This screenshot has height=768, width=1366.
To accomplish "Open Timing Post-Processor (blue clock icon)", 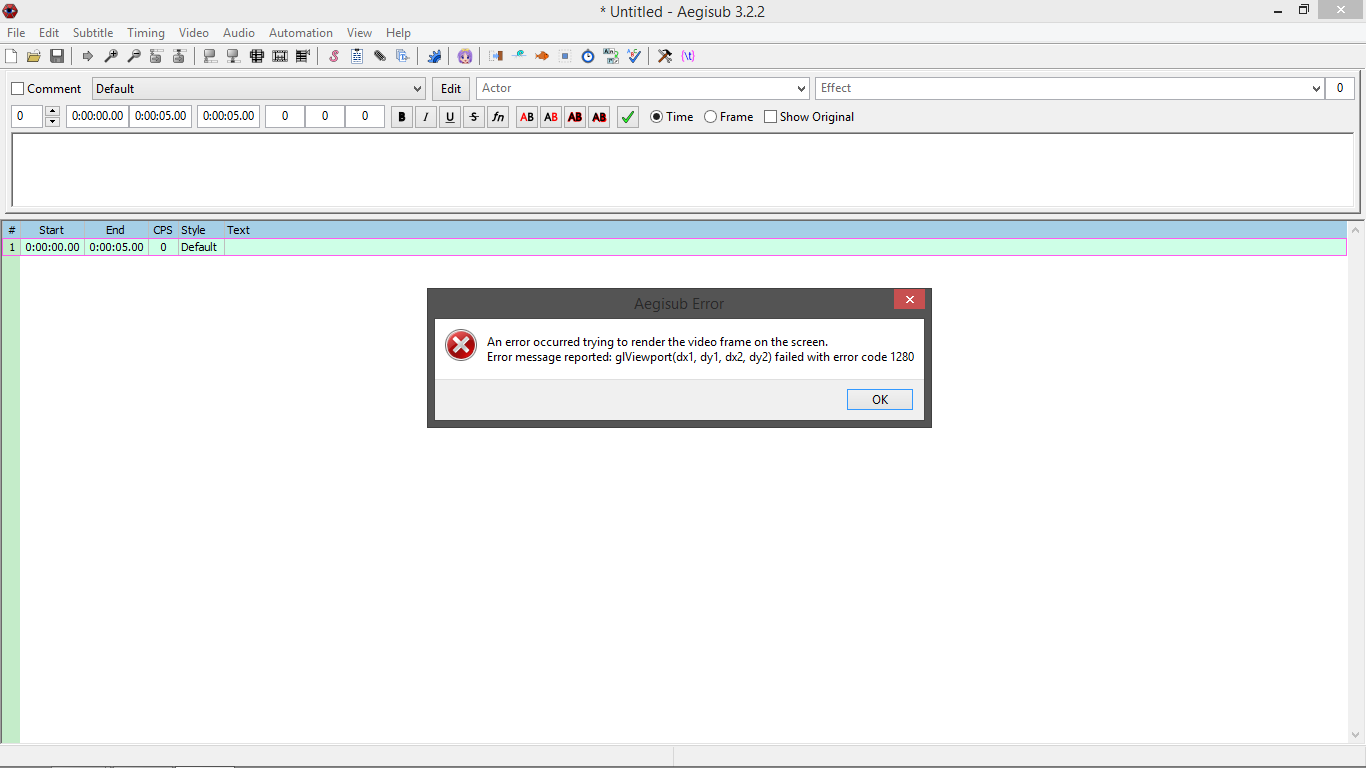I will click(x=588, y=56).
